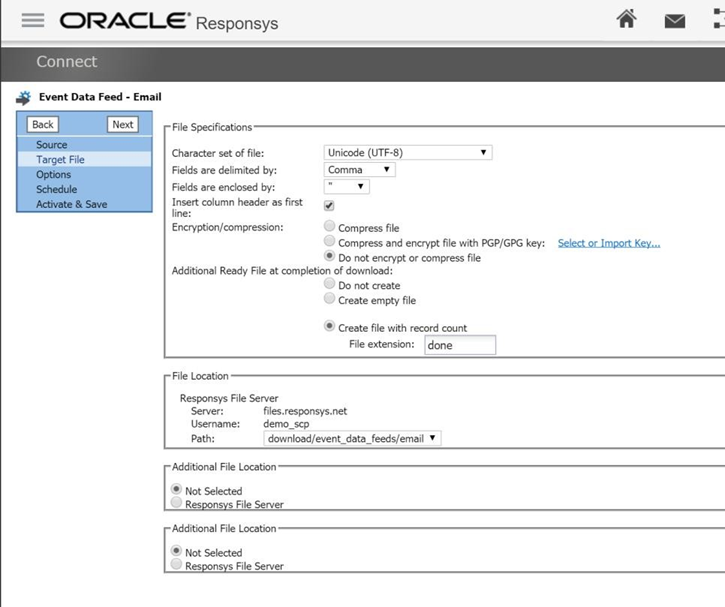Select Compress and encrypt with PGP/GPG

click(329, 243)
